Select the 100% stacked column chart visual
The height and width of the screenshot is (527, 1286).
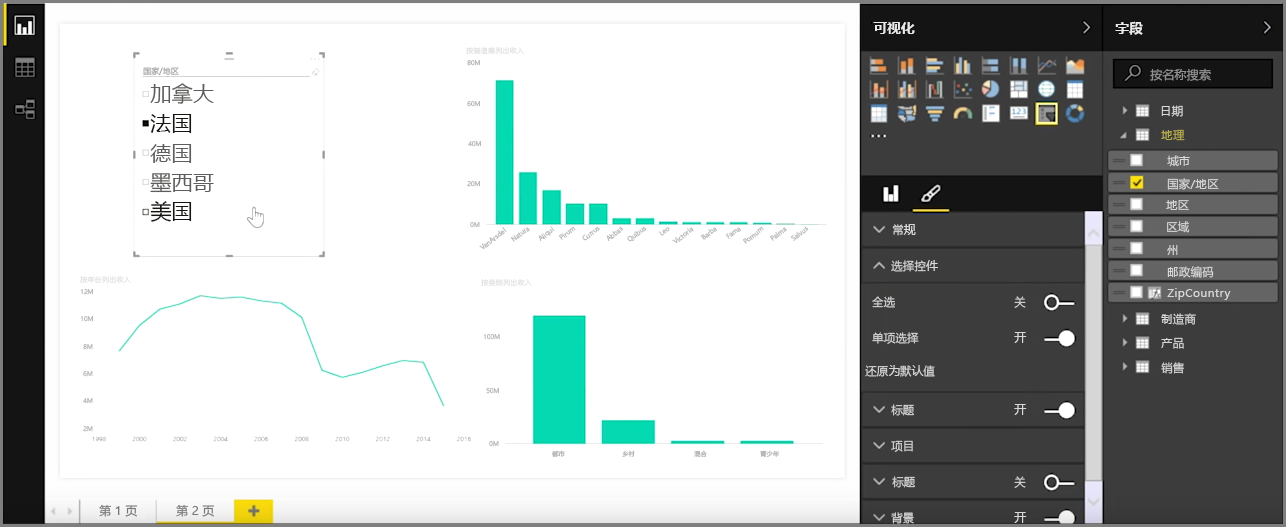tap(1019, 66)
